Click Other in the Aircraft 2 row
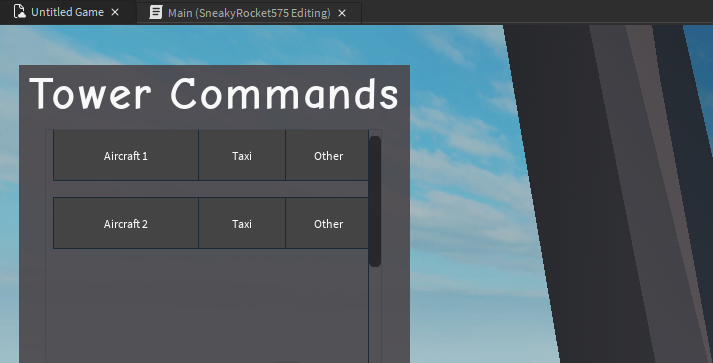Screen dimensions: 713x363 [x=327, y=223]
